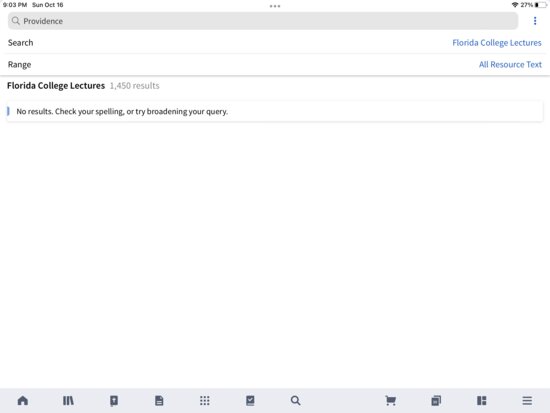Open the Library books icon
Viewport: 550px width, 413px height.
click(x=68, y=400)
